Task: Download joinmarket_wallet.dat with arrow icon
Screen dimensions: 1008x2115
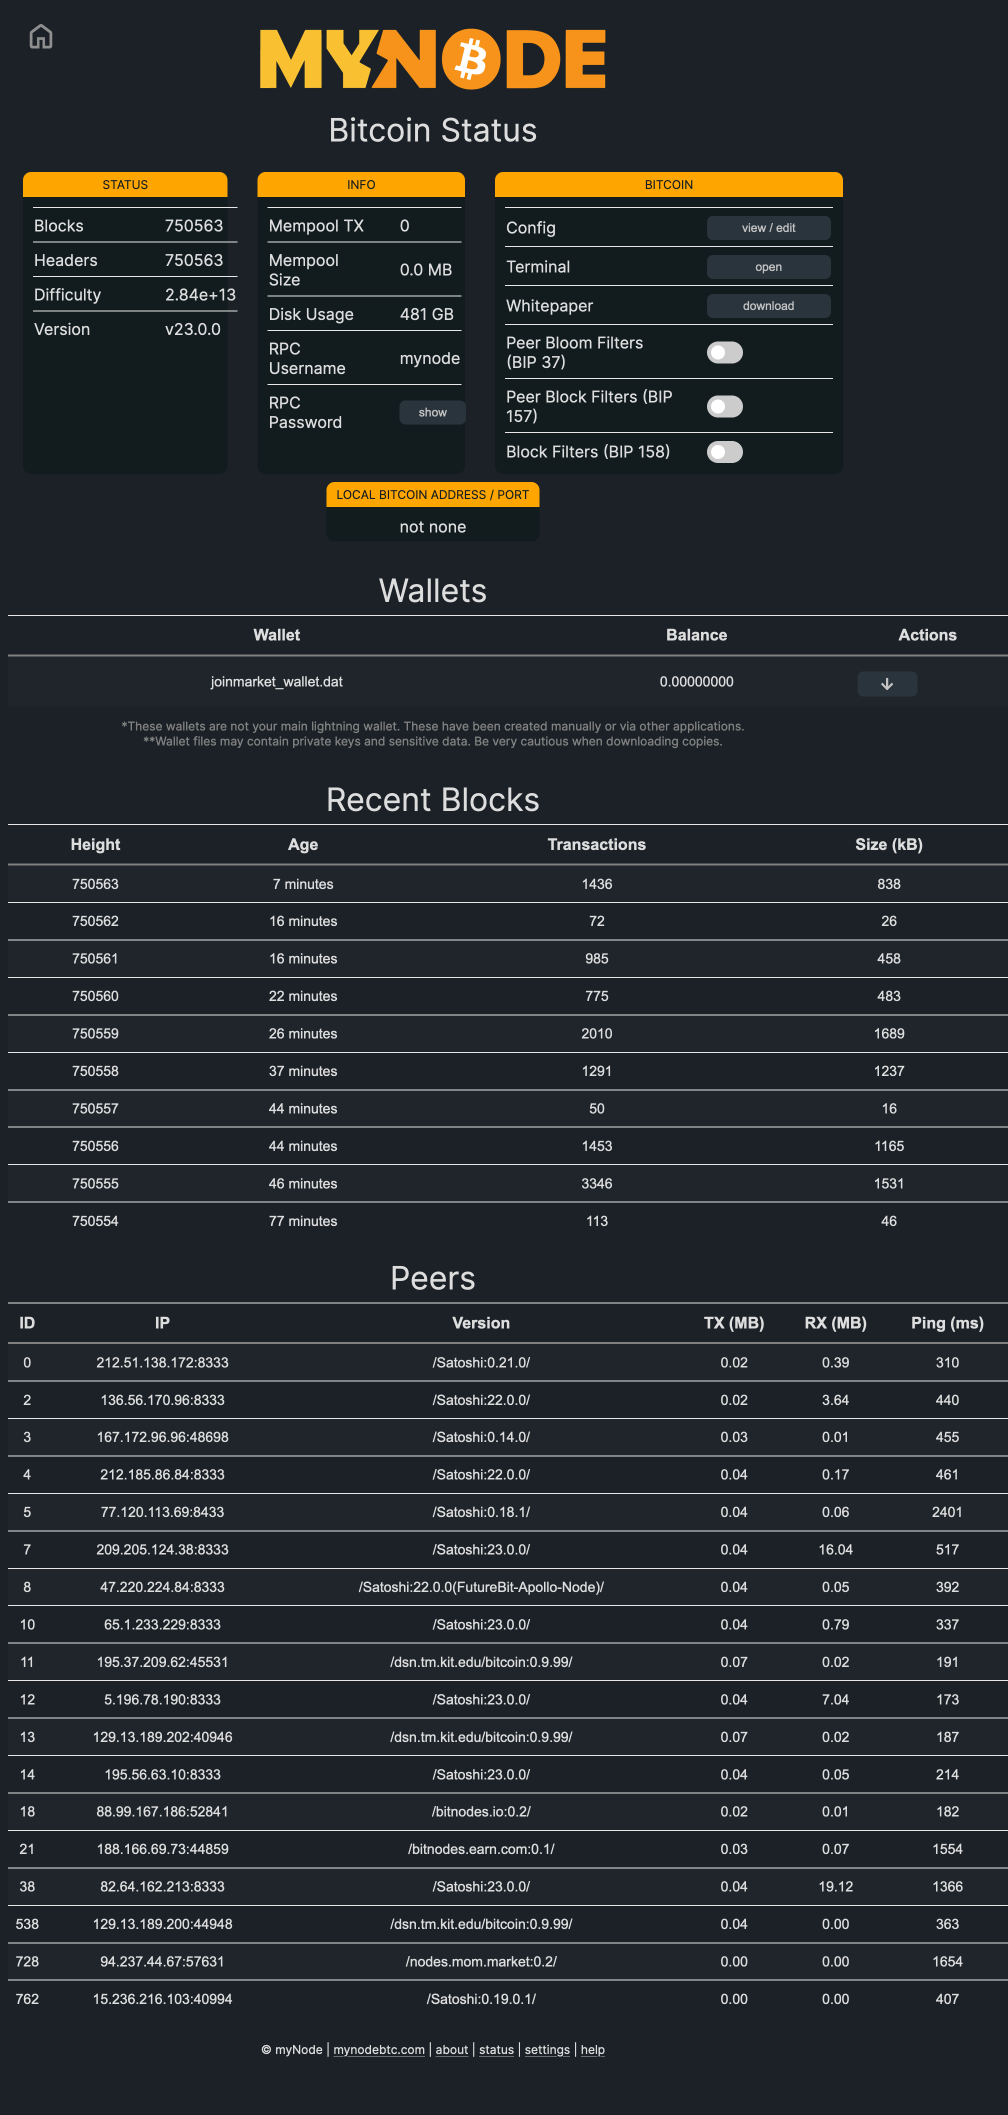Action: point(887,684)
